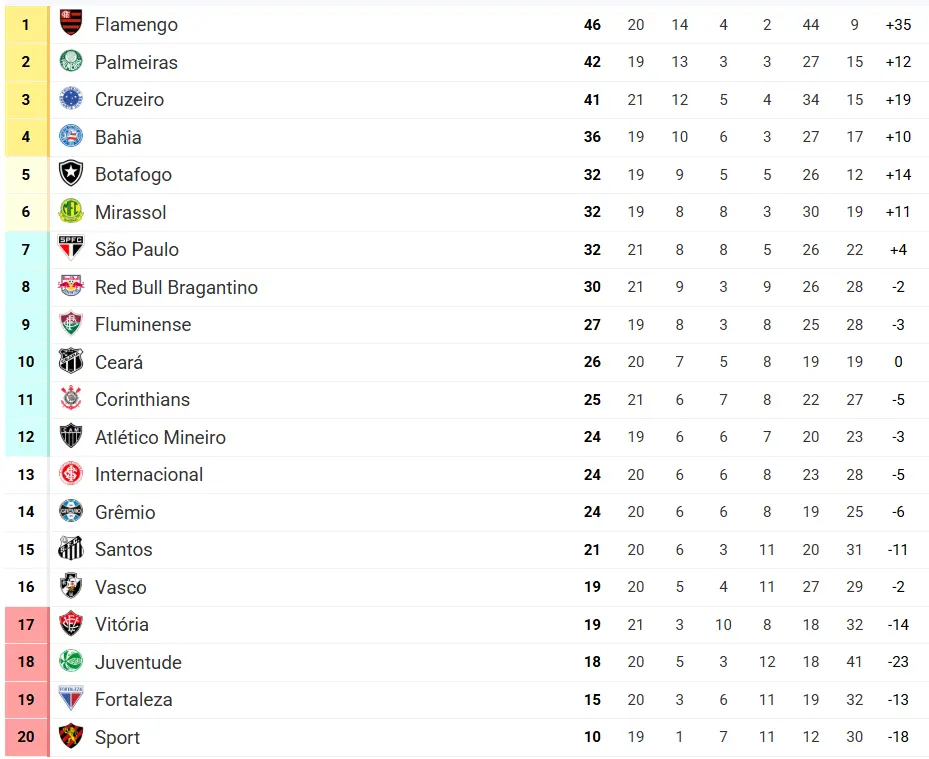This screenshot has height=759, width=929.
Task: Click the Internacional club crest icon
Action: 71,474
